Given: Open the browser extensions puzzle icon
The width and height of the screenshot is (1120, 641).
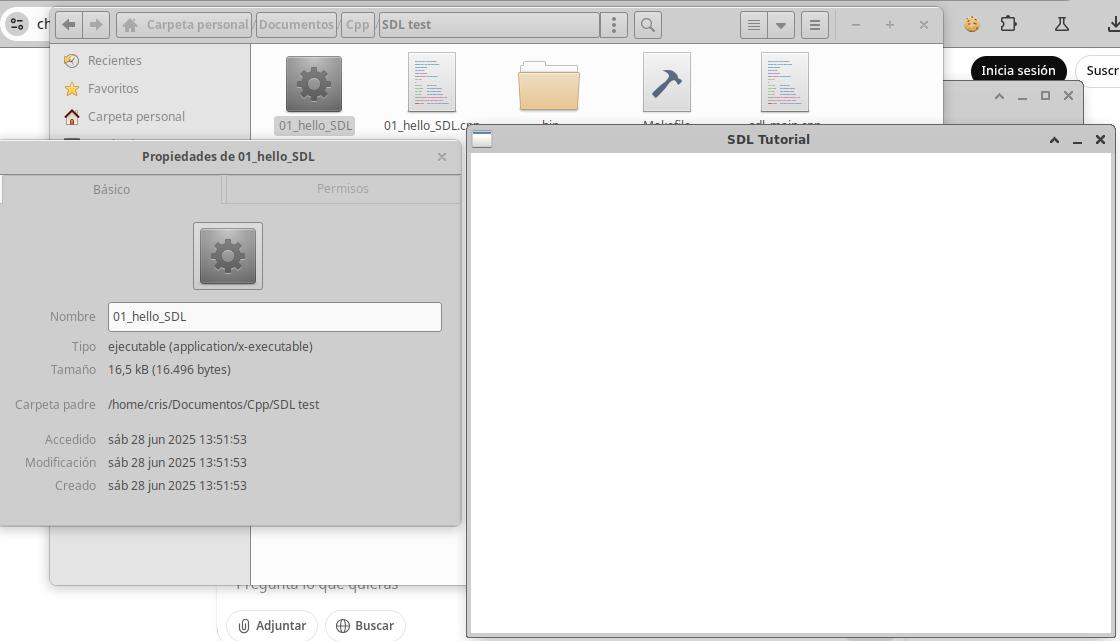Looking at the screenshot, I should tap(1009, 24).
